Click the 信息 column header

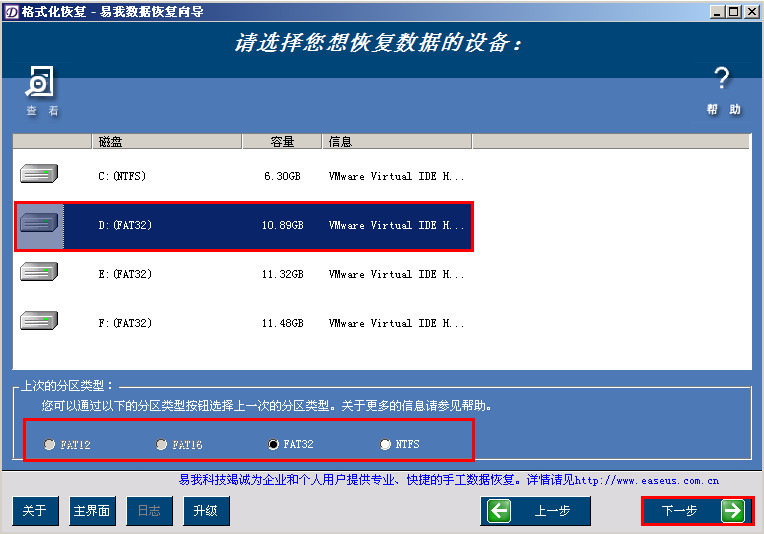point(397,141)
